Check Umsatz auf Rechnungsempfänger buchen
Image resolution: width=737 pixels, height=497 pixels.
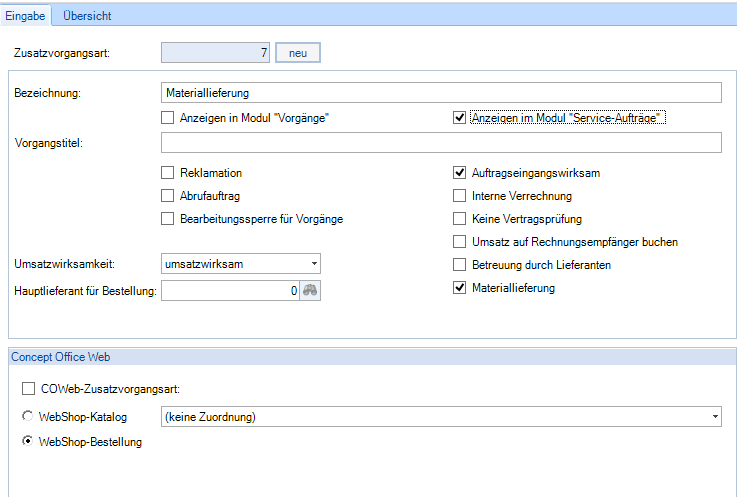click(460, 242)
